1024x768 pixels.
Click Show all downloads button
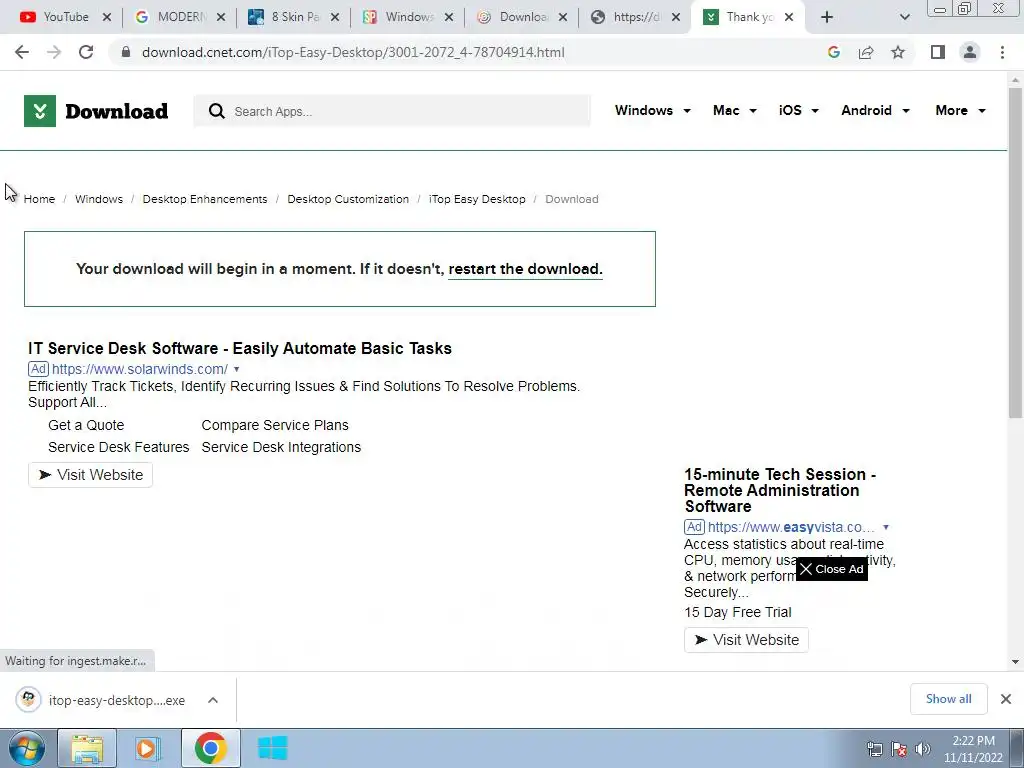[x=948, y=699]
